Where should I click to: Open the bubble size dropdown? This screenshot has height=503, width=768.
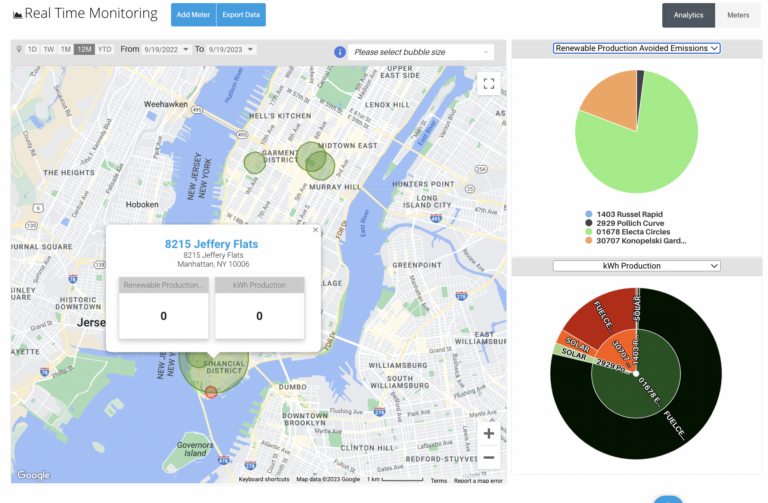[x=421, y=52]
